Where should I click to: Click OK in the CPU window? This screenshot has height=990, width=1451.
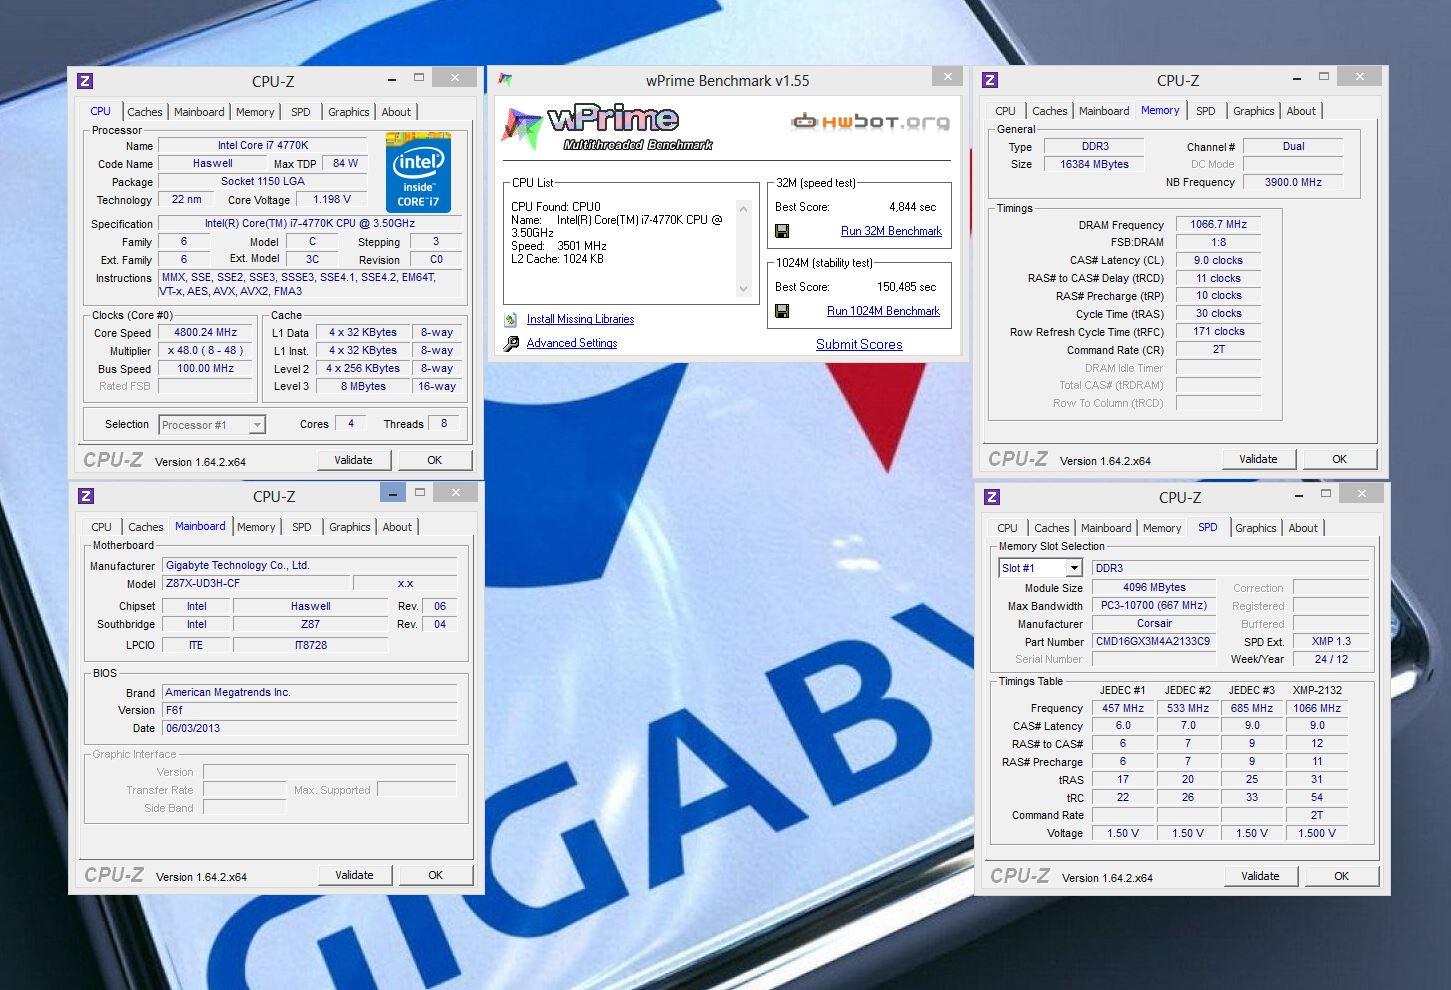[x=434, y=460]
